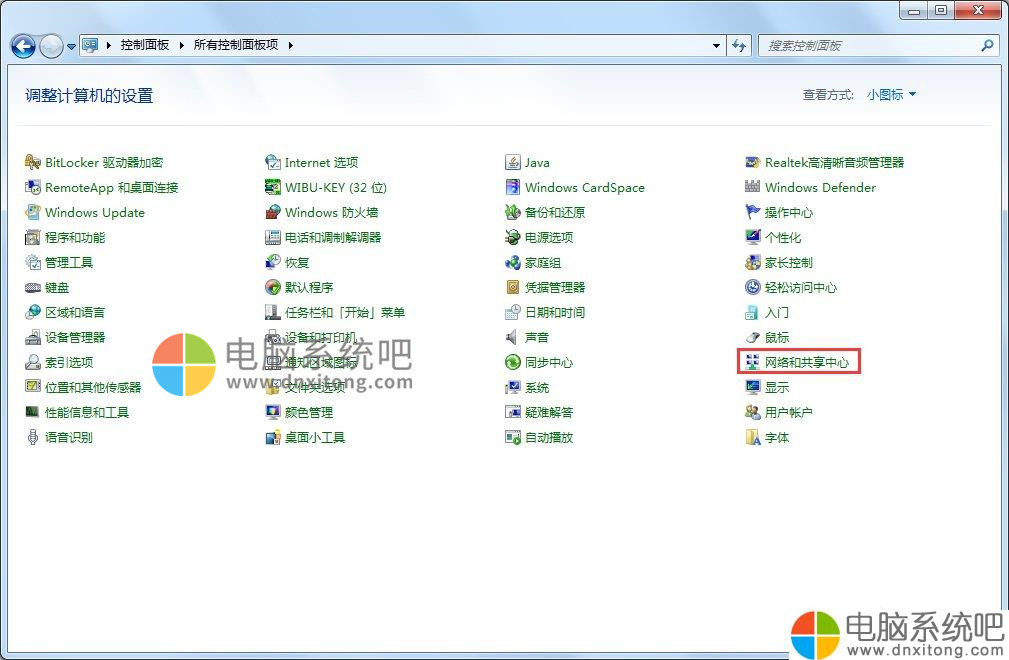Click the Java coffee cup icon
Screen dimensions: 1009x660
513,162
